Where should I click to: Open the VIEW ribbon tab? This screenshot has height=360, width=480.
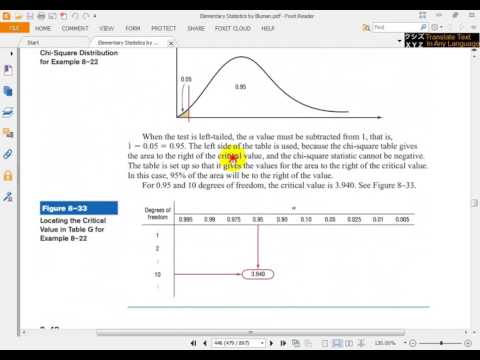107,28
